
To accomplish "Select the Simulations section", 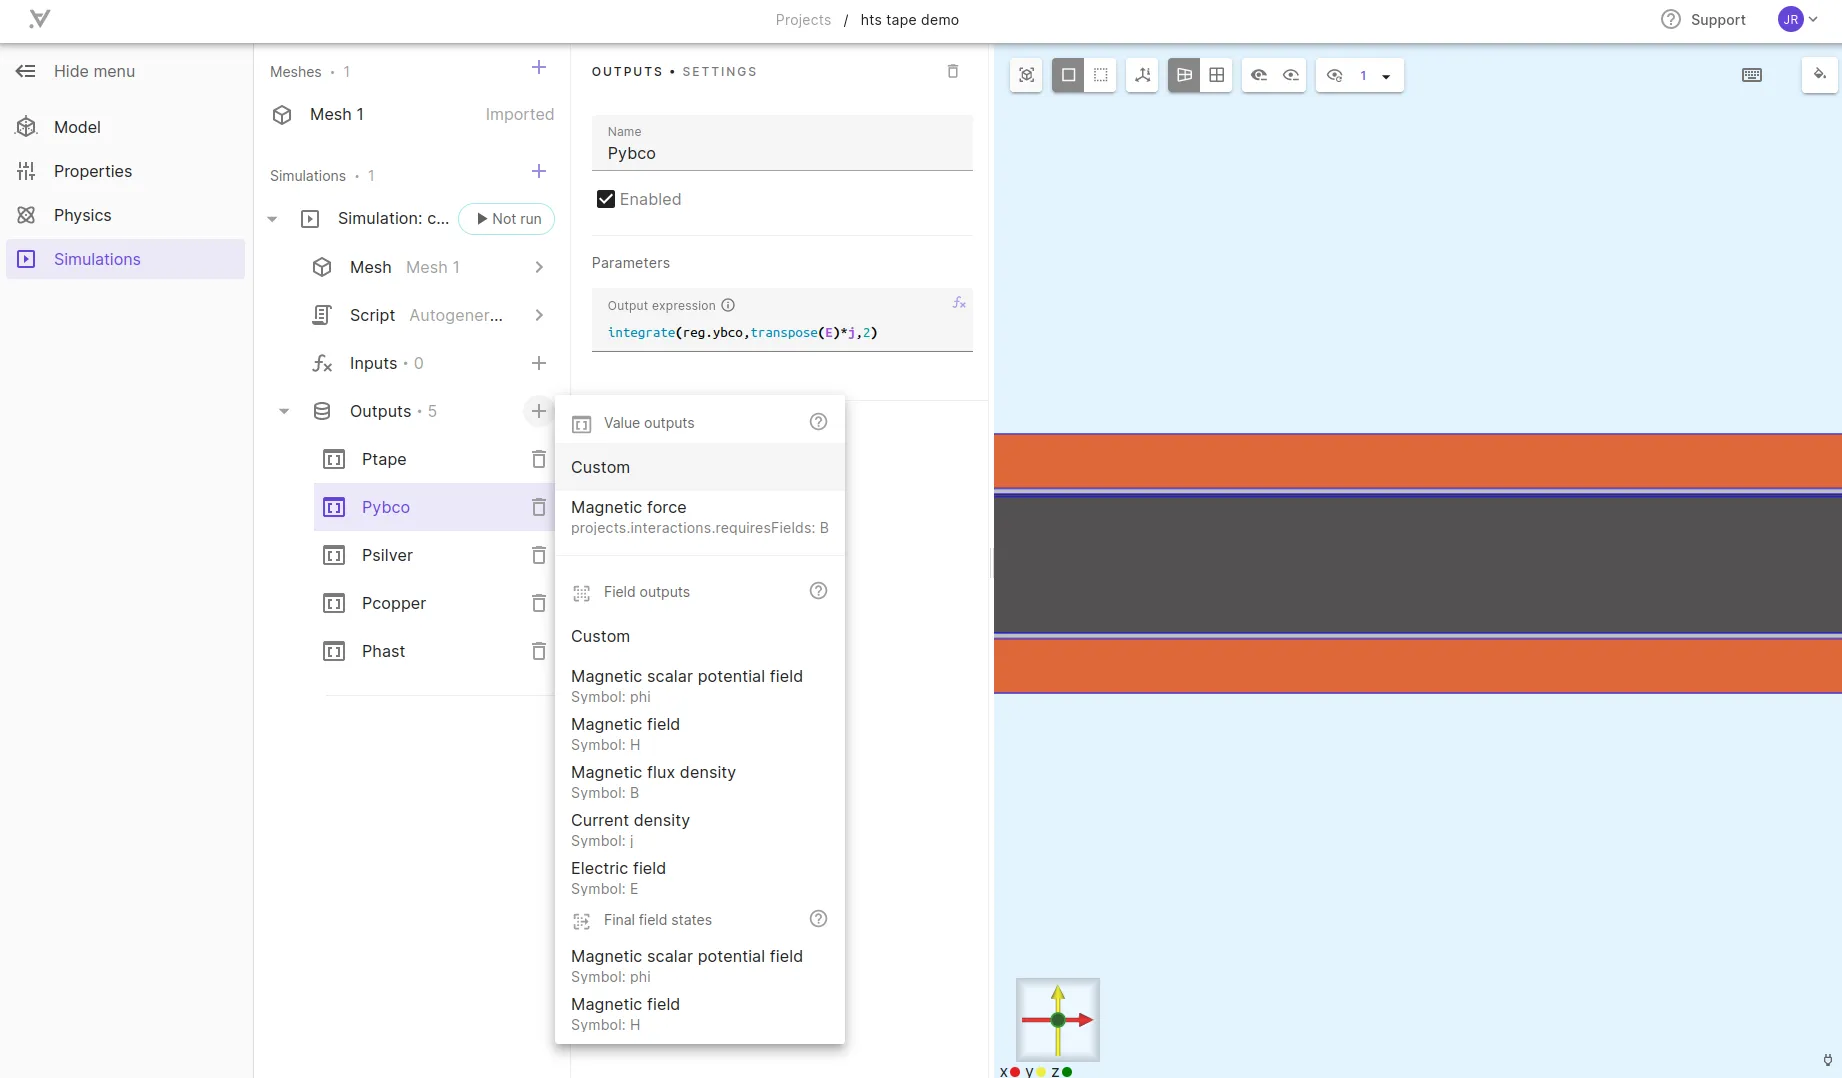I will tap(125, 259).
